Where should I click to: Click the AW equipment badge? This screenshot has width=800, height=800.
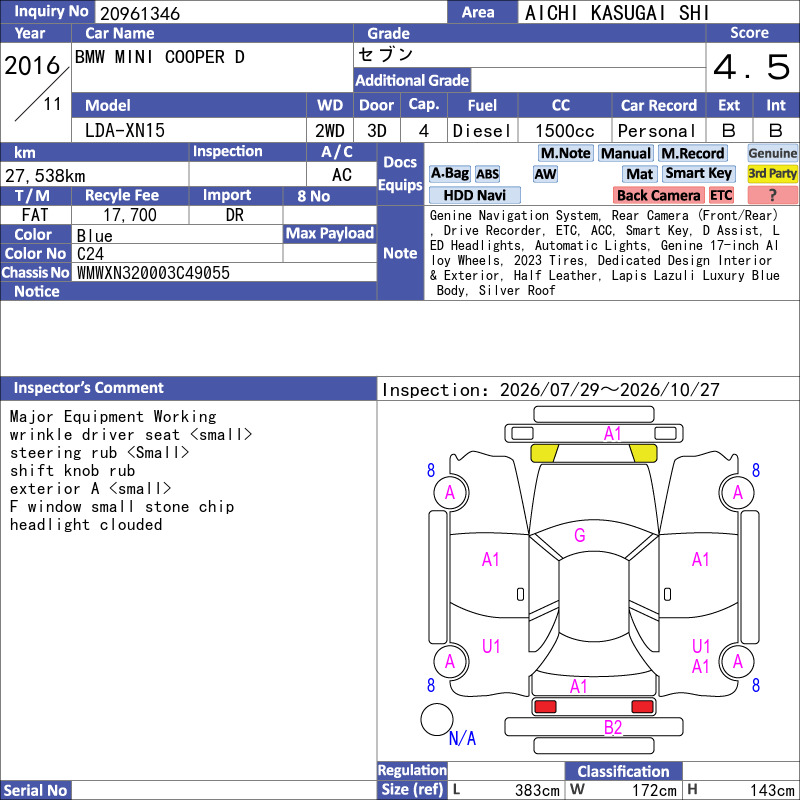click(545, 174)
